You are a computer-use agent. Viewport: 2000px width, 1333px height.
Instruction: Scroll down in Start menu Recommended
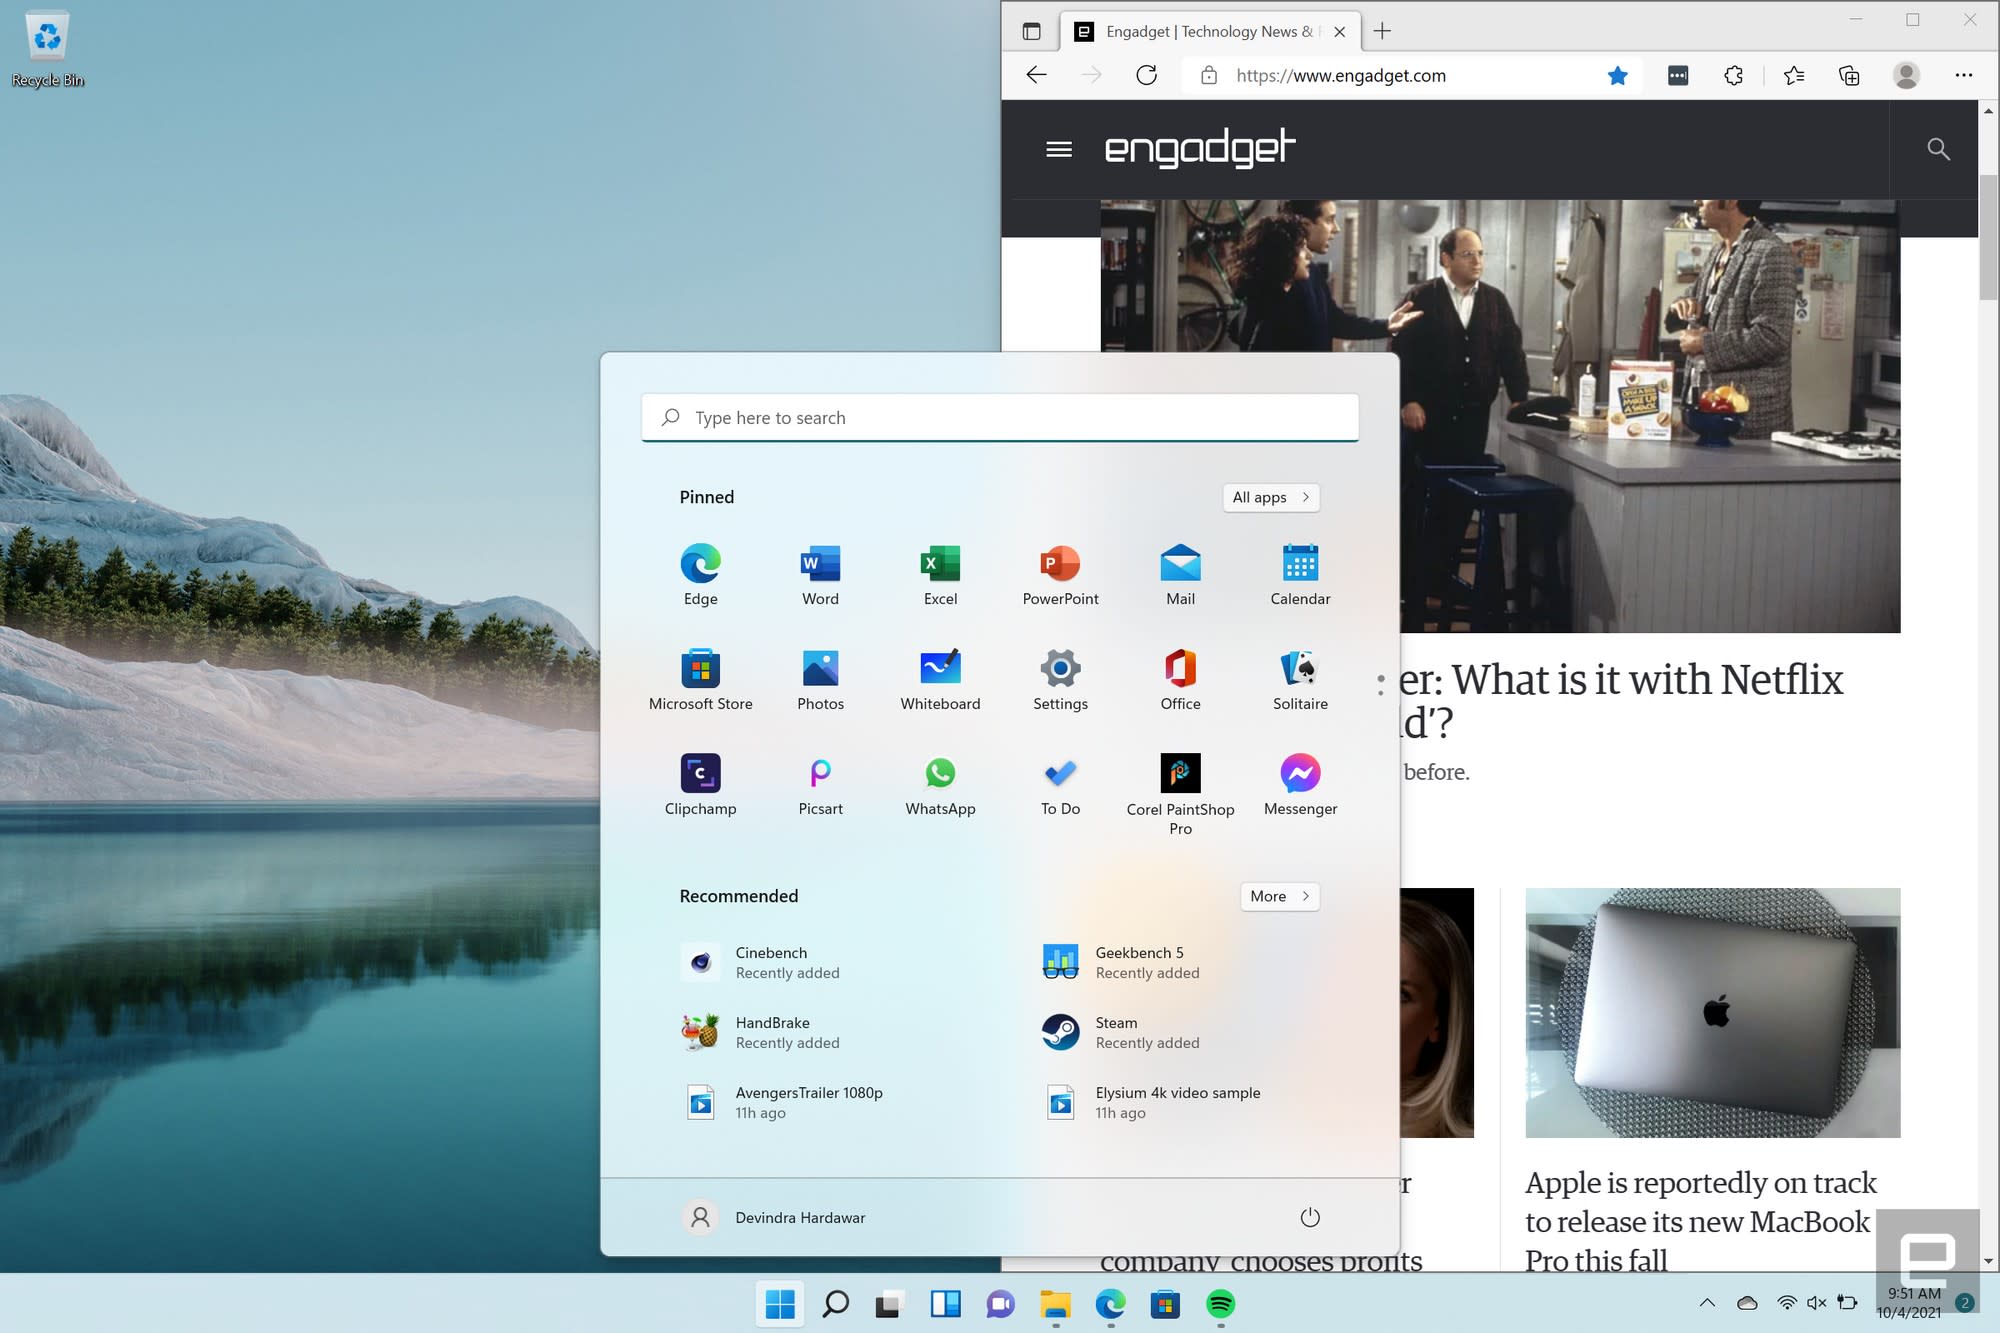(x=1279, y=894)
